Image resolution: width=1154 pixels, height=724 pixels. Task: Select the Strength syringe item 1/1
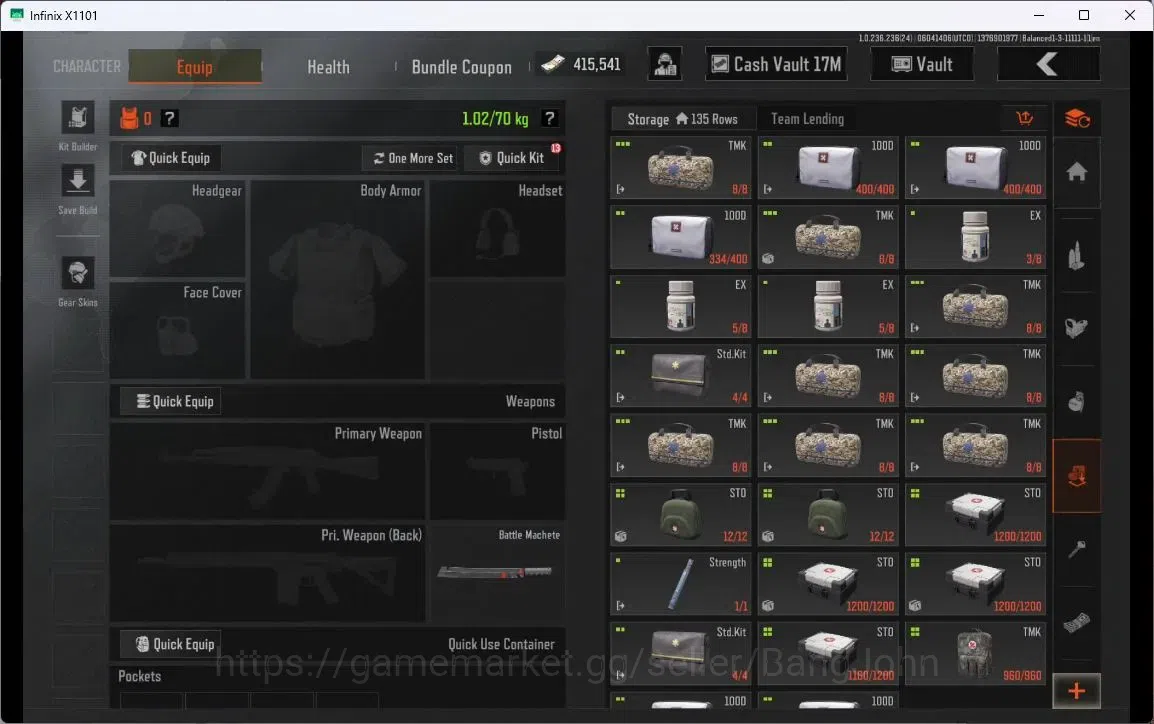pyautogui.click(x=681, y=584)
